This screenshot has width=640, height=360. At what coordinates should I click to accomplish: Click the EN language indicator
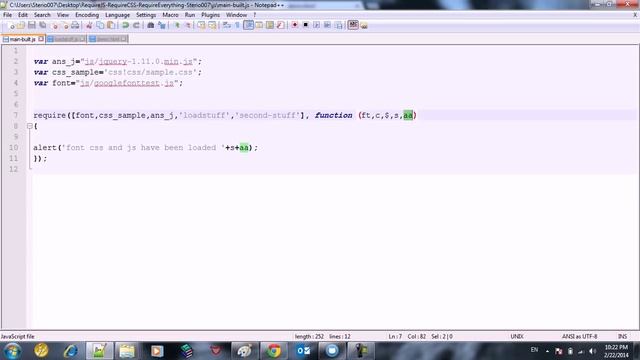(534, 350)
